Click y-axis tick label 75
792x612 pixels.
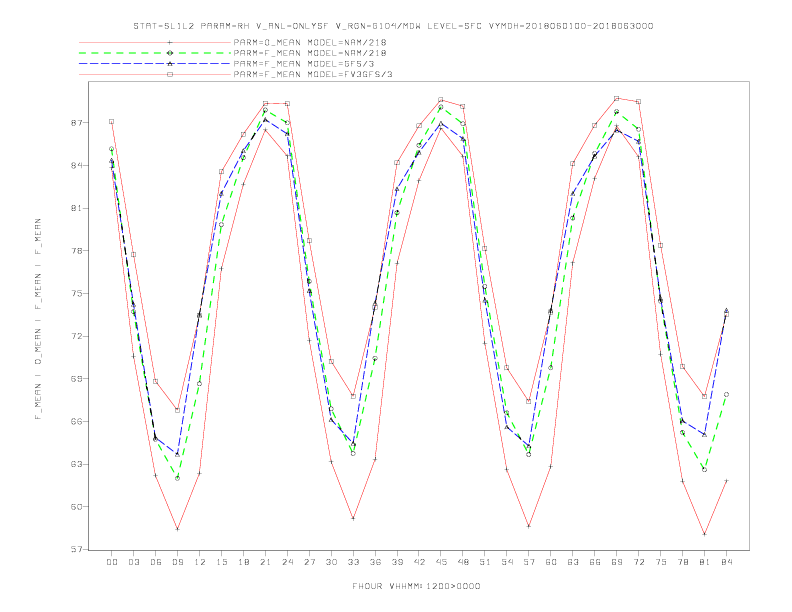pos(79,293)
